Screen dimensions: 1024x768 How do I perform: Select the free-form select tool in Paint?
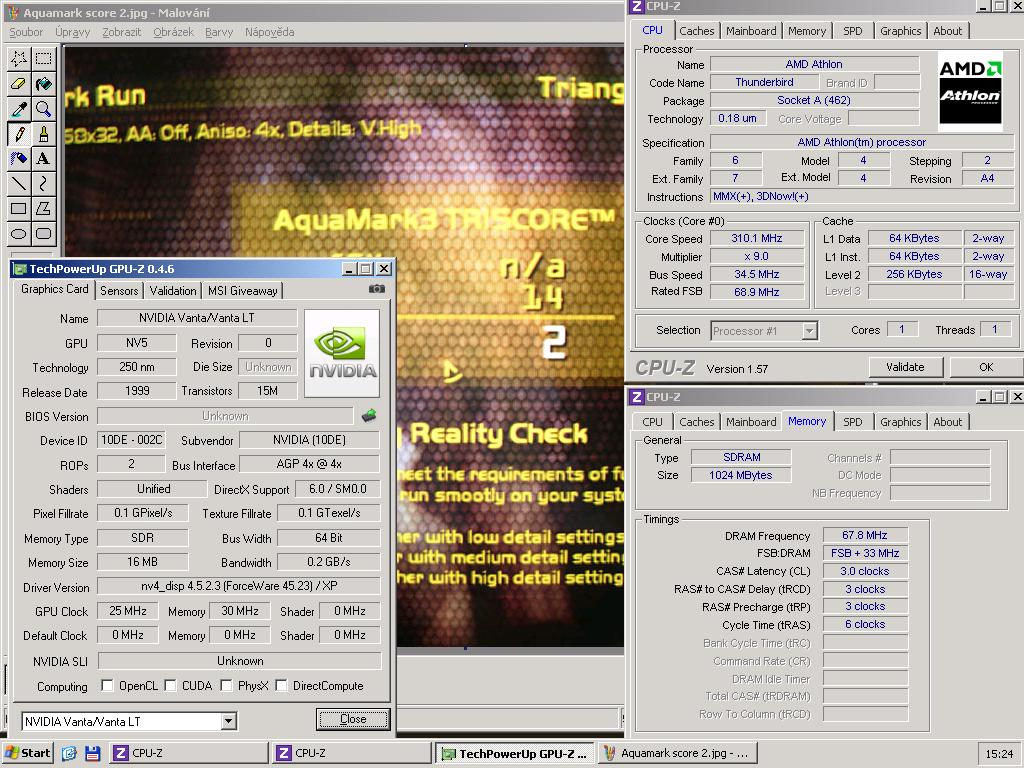[x=19, y=58]
